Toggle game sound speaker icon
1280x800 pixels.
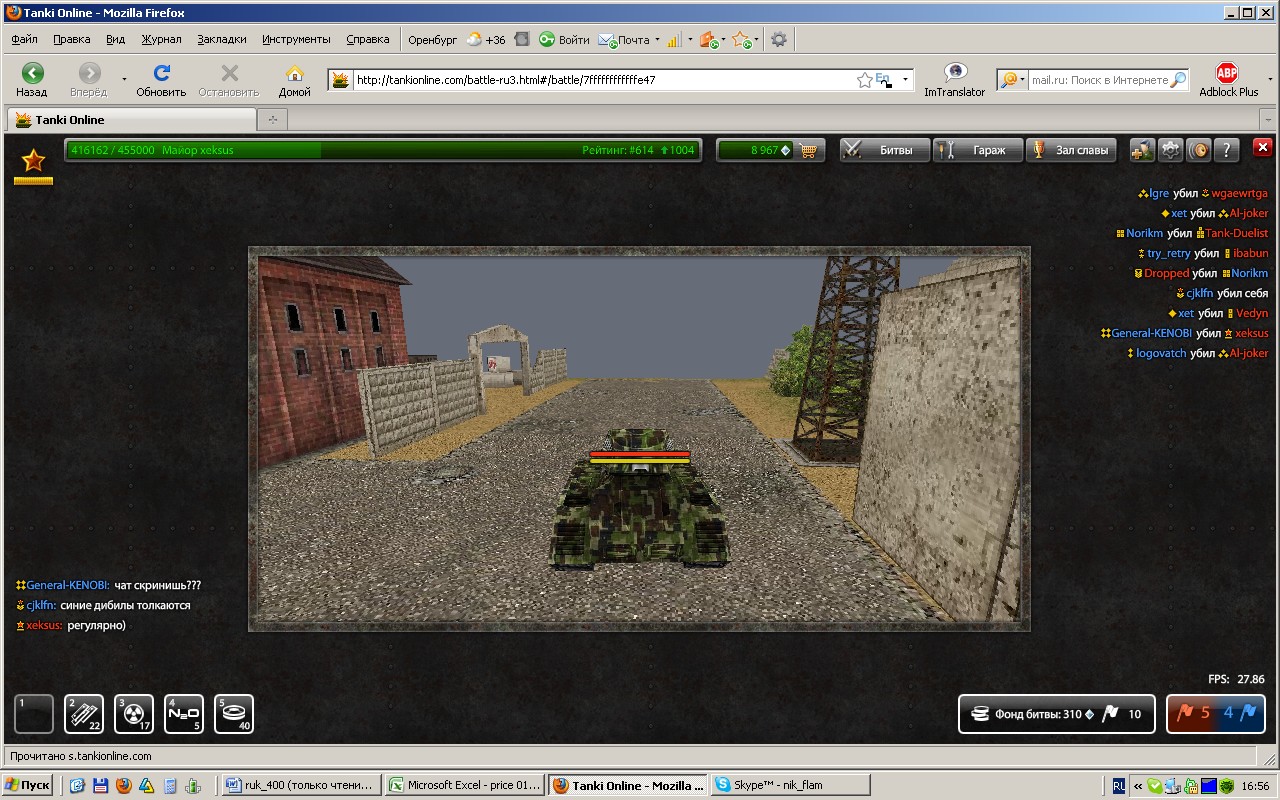(1198, 150)
